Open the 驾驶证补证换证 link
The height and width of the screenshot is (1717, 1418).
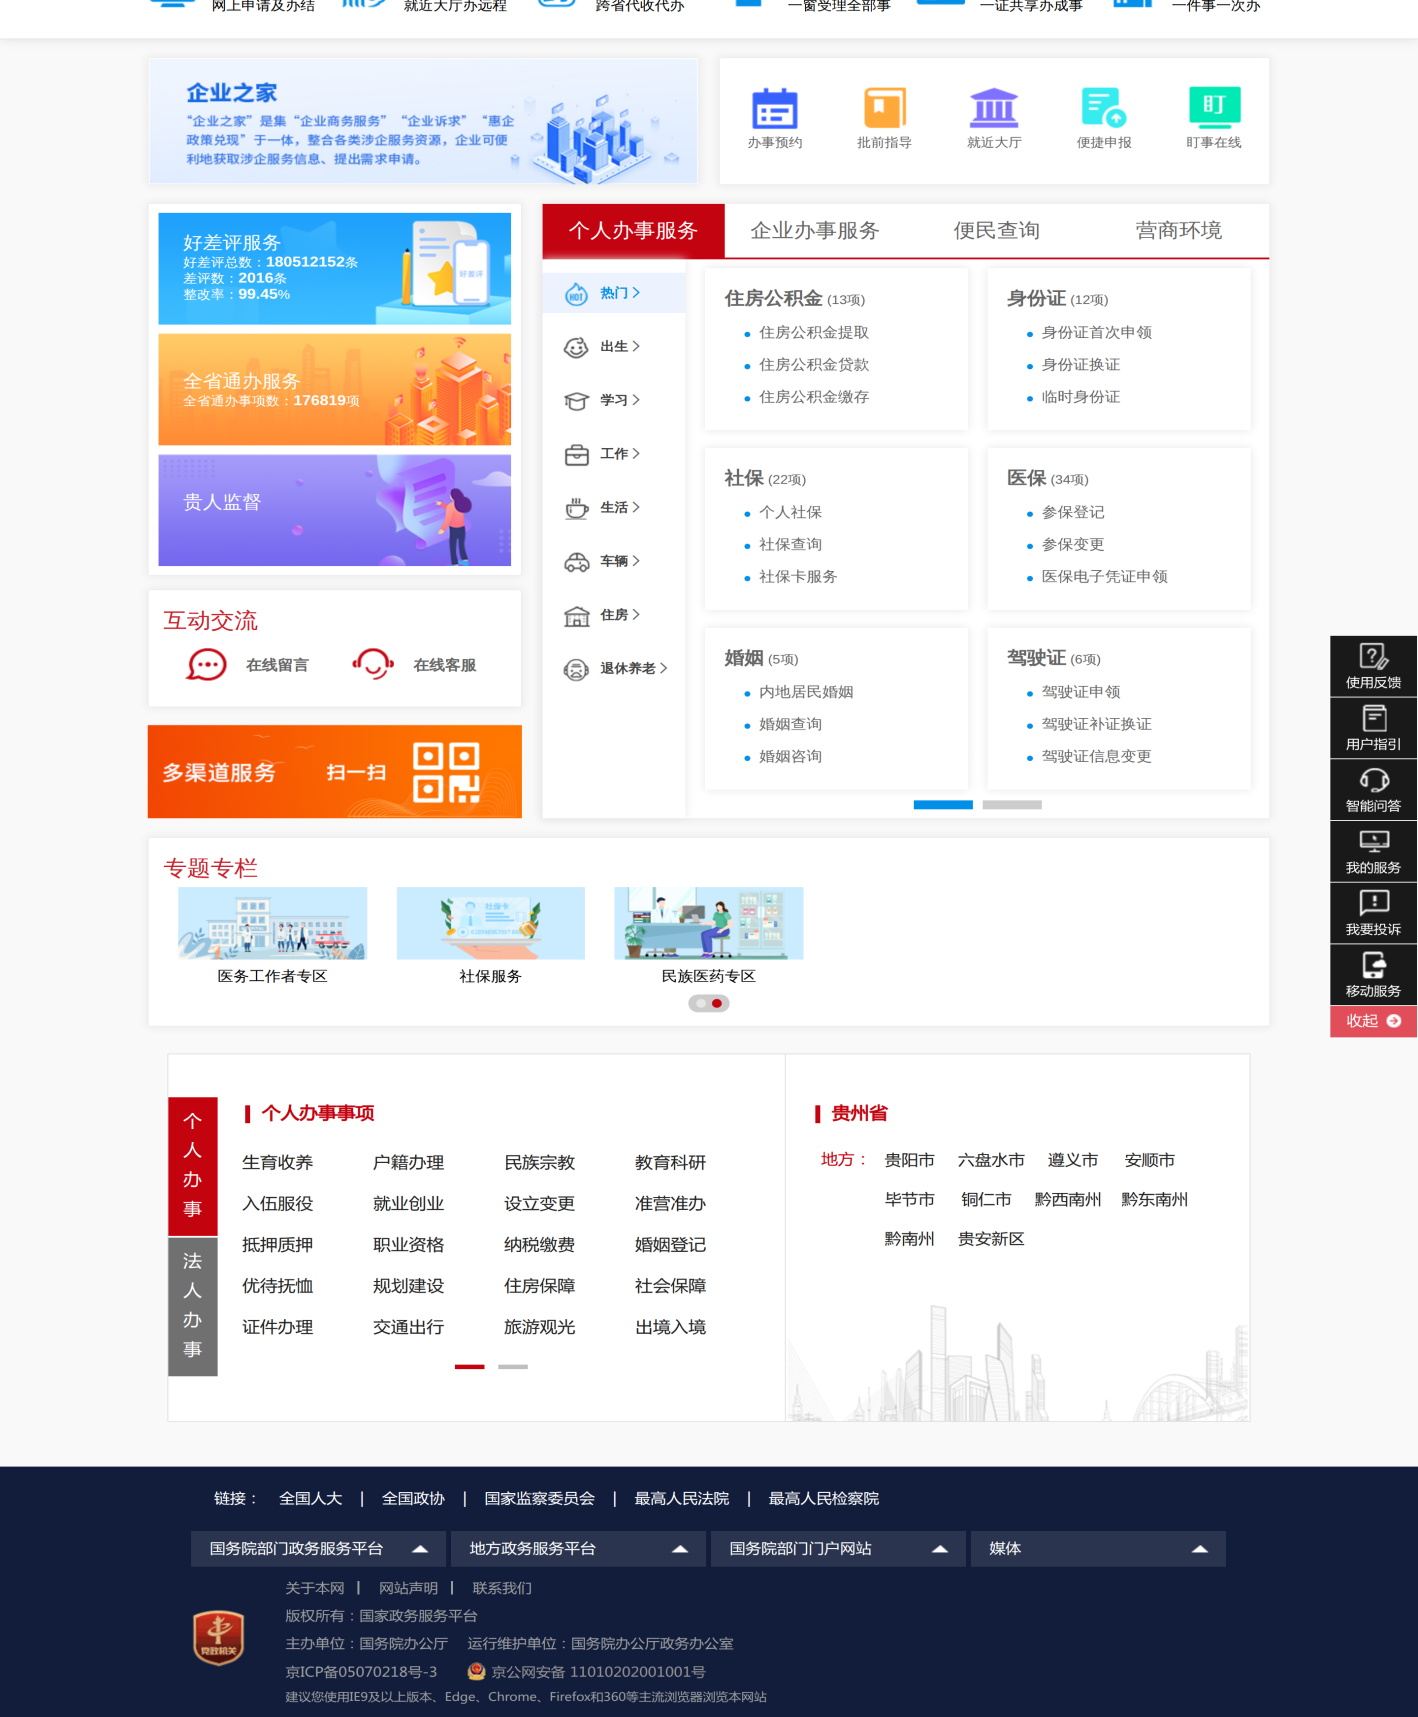1097,724
